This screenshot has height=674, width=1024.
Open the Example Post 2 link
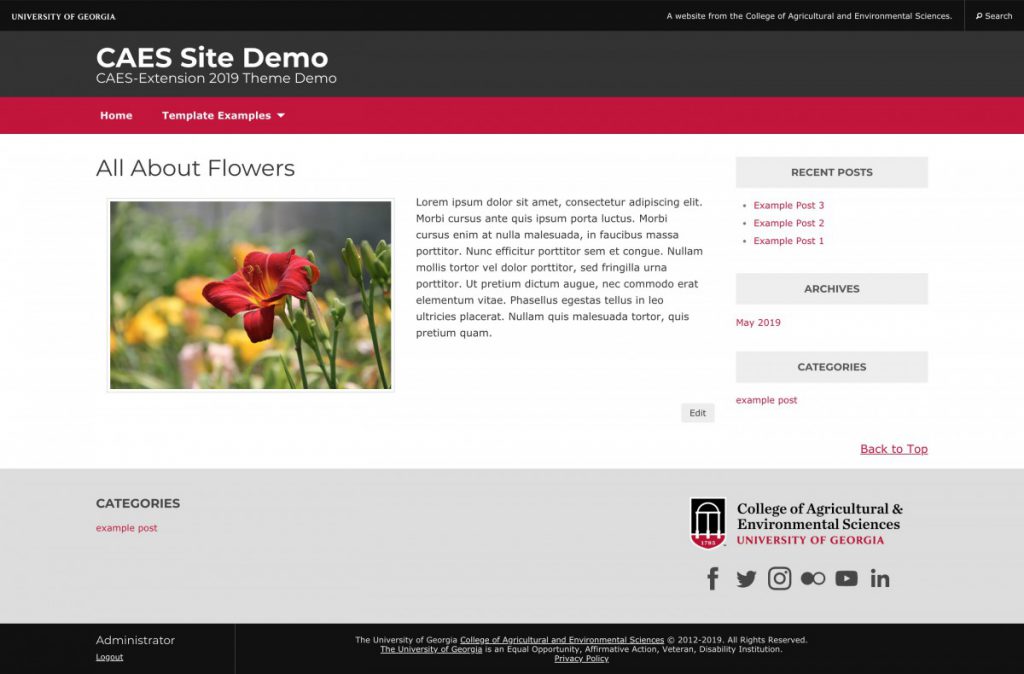point(788,223)
